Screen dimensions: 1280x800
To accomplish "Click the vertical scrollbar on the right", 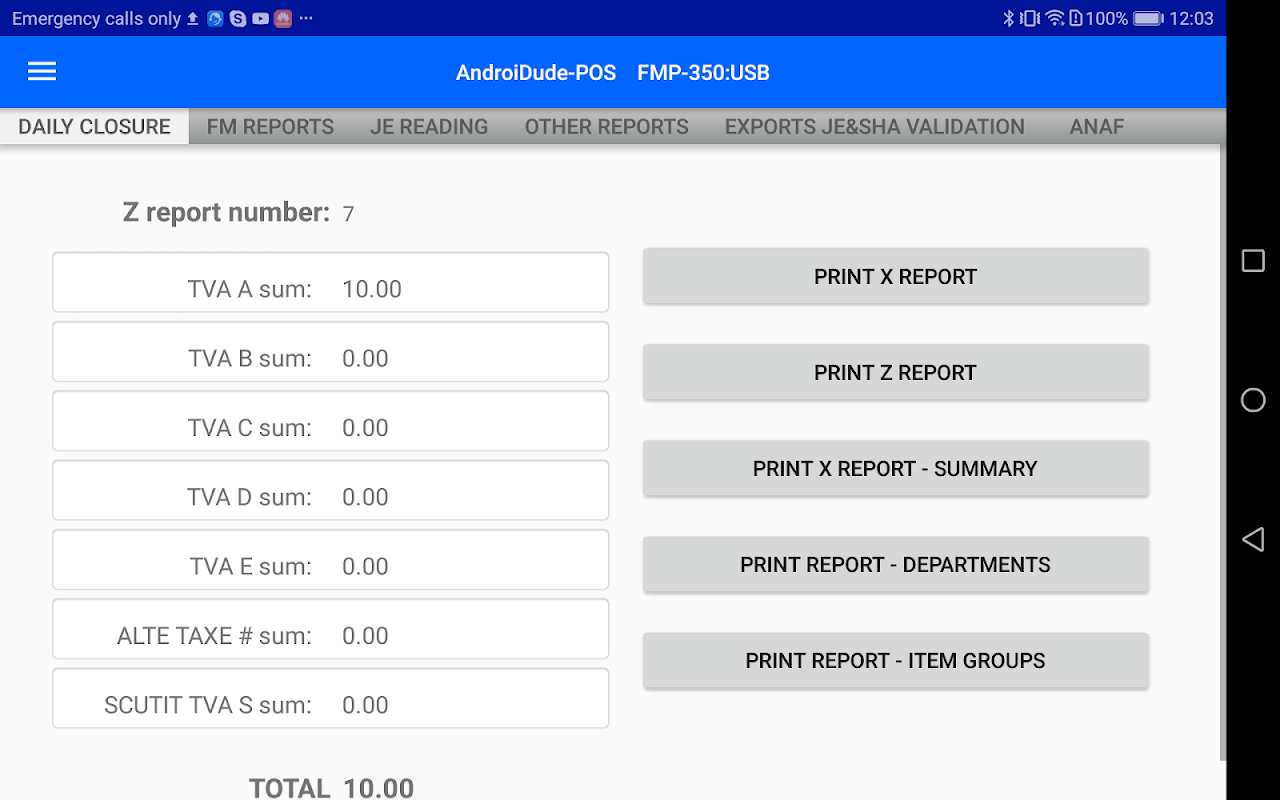I will click(1223, 452).
